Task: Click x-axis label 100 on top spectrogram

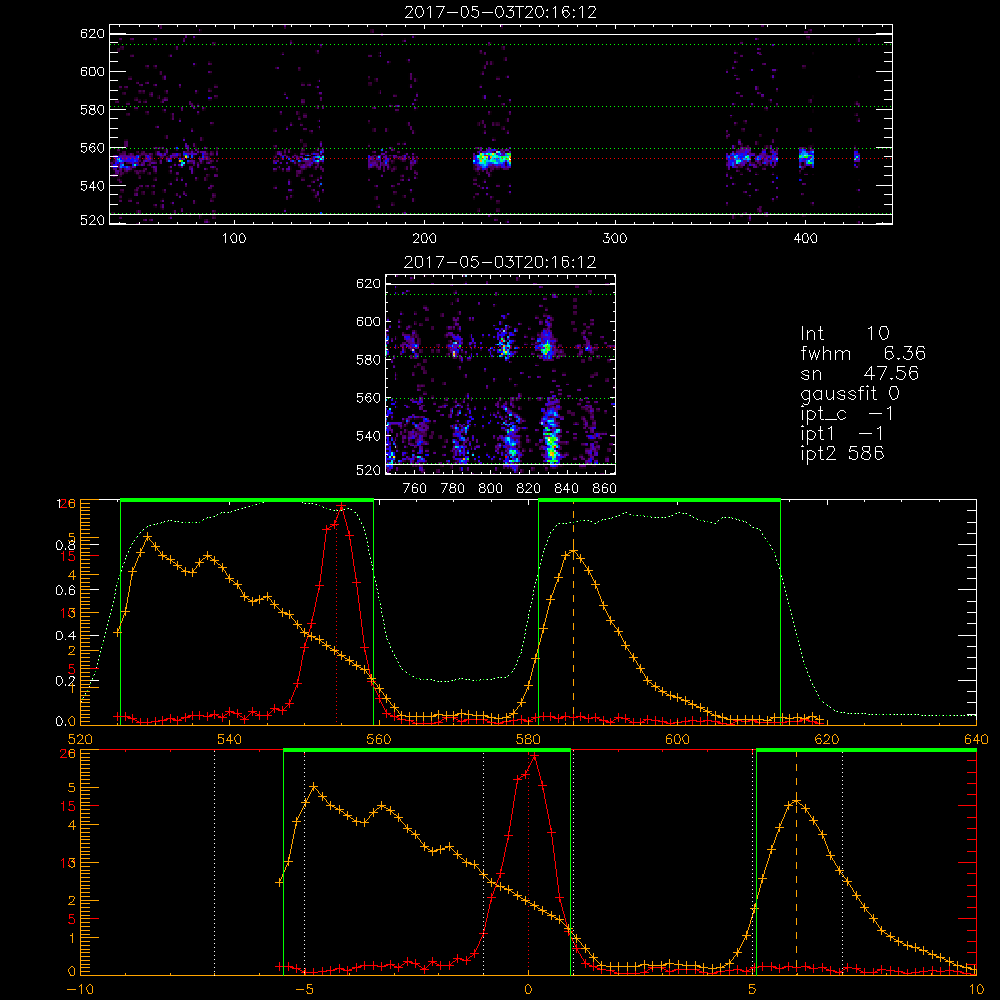Action: pyautogui.click(x=234, y=239)
